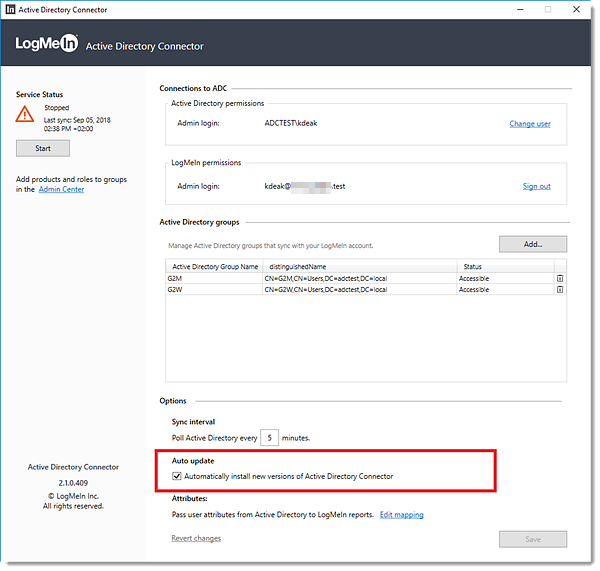600x571 pixels.
Task: Select the G2W group name cell
Action: click(x=214, y=289)
